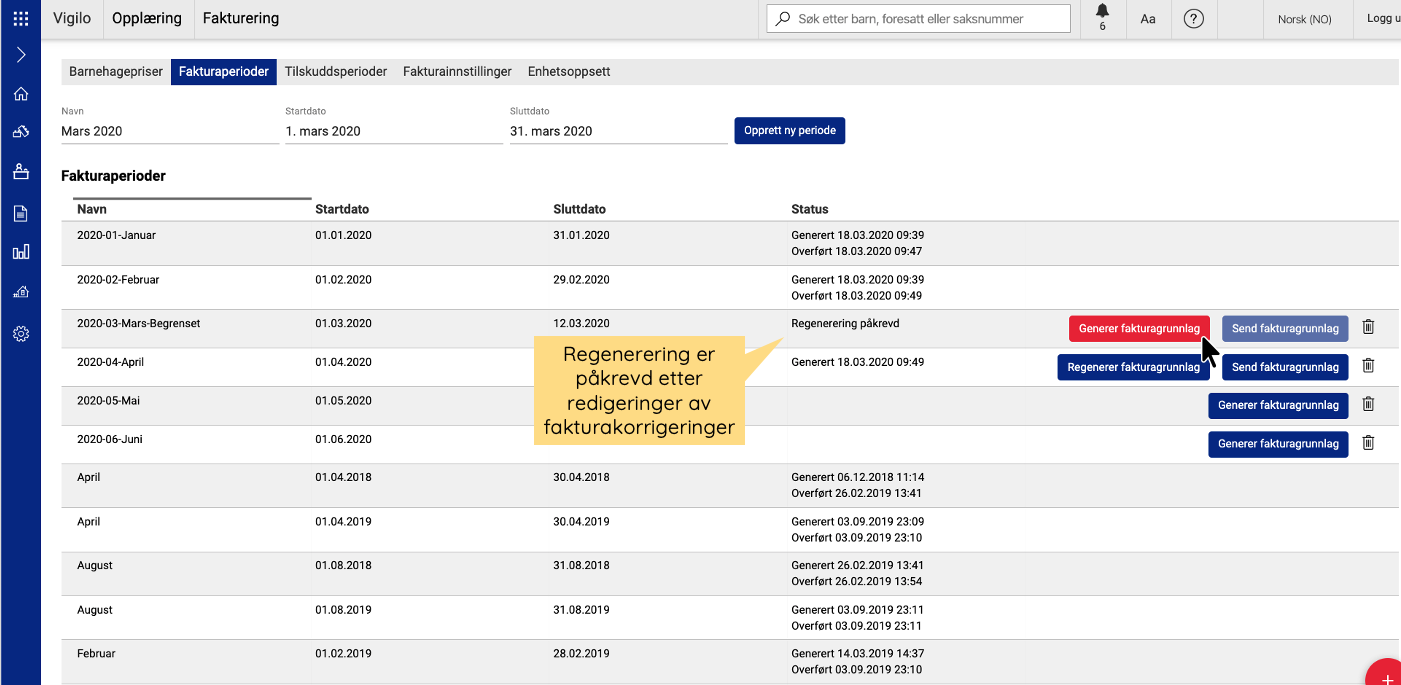Click the Opprett ny periode button

(x=789, y=131)
